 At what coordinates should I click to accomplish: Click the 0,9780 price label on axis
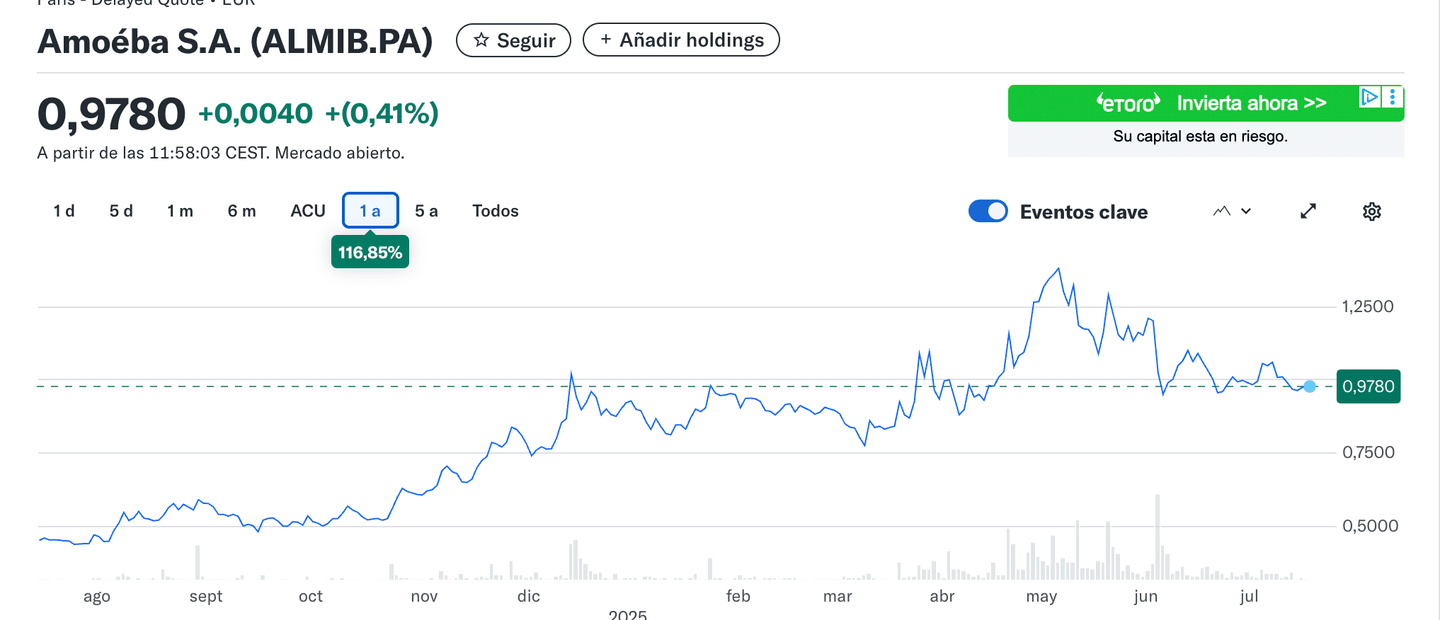[1368, 386]
